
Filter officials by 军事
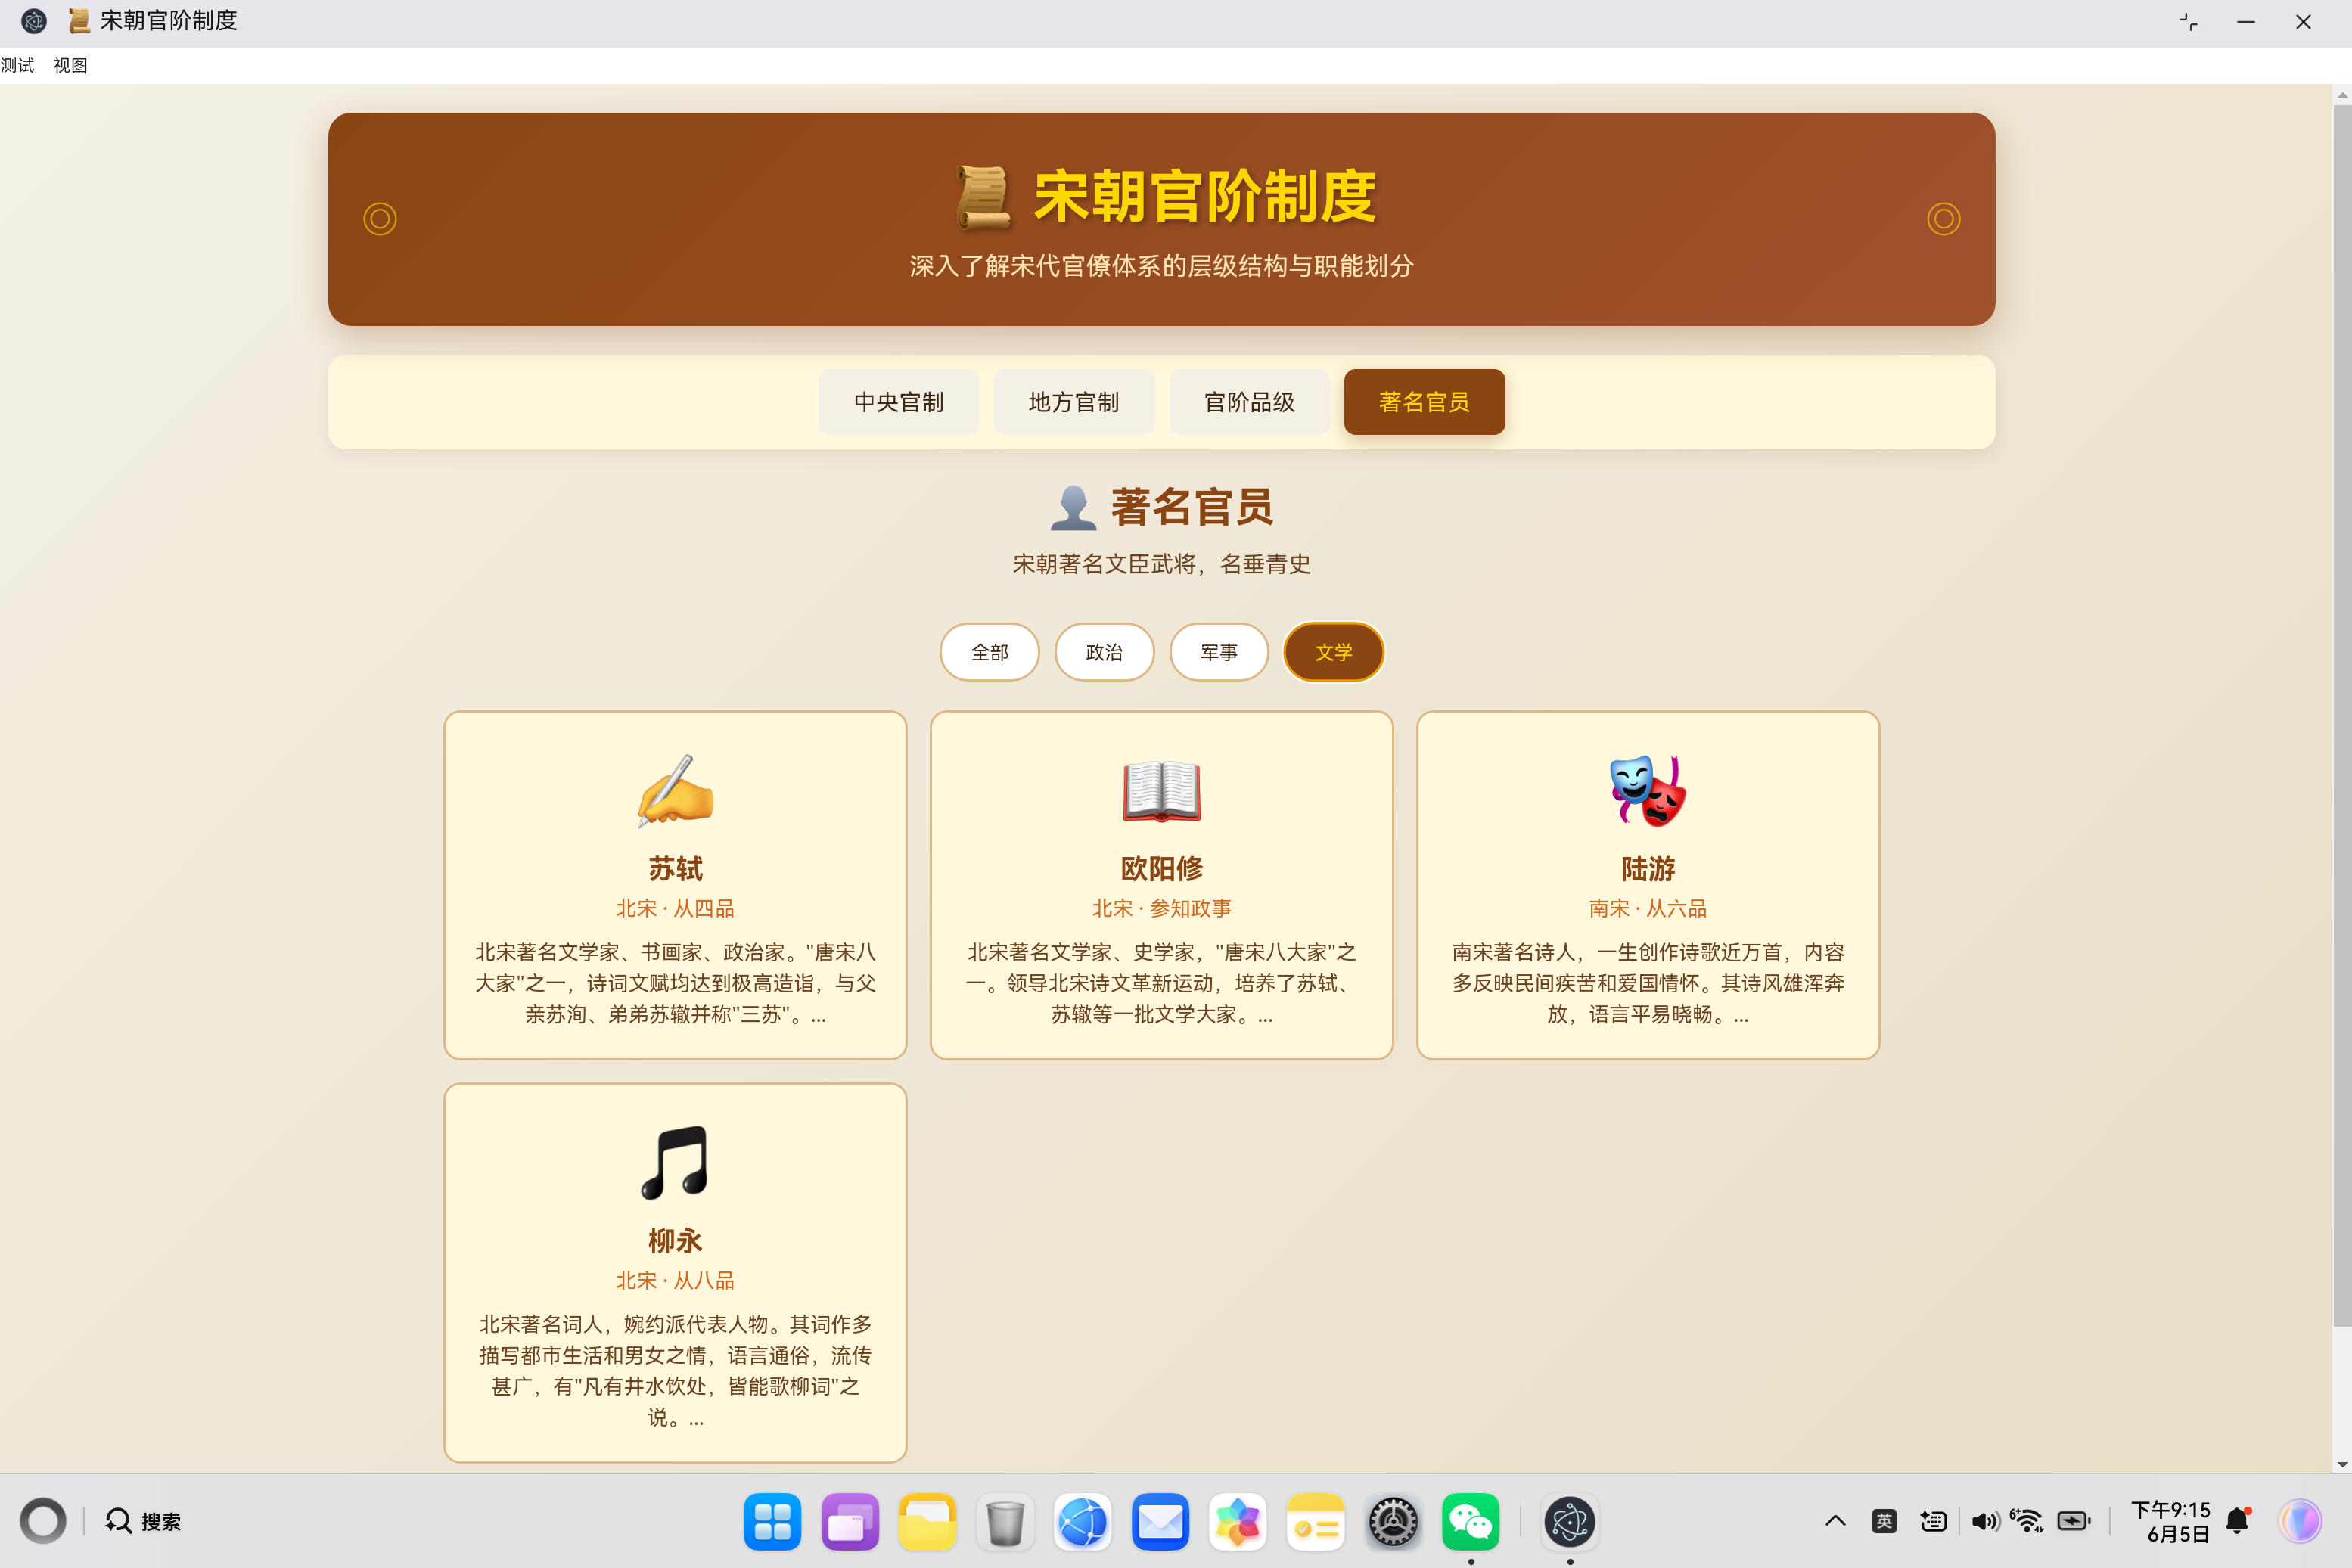click(x=1219, y=652)
